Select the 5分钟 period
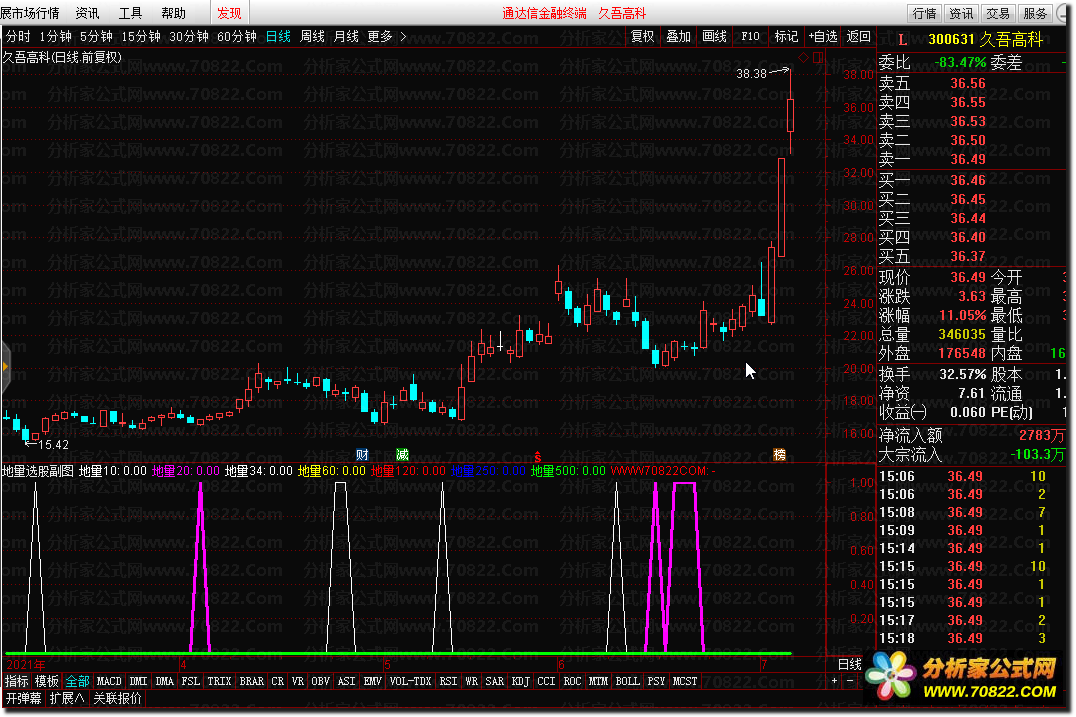The height and width of the screenshot is (717, 1076). pyautogui.click(x=96, y=36)
